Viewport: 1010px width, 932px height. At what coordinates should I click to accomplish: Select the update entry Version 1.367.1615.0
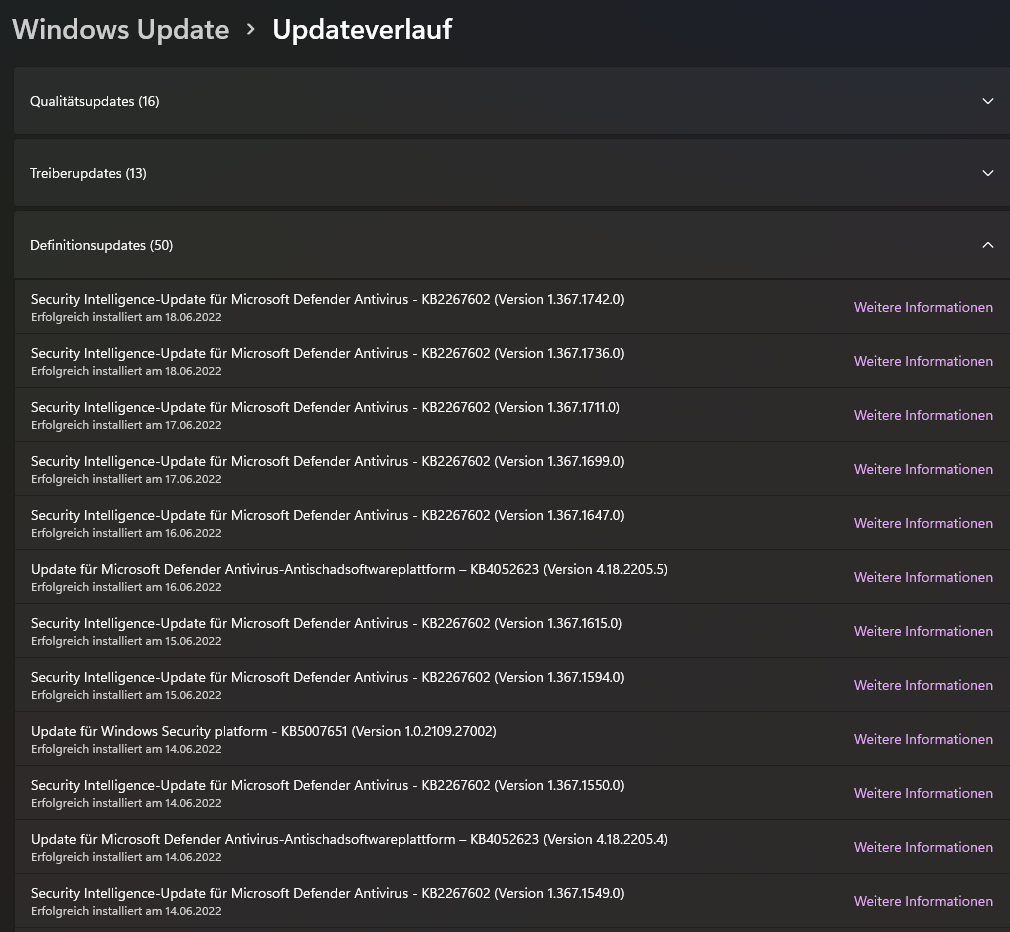512,632
